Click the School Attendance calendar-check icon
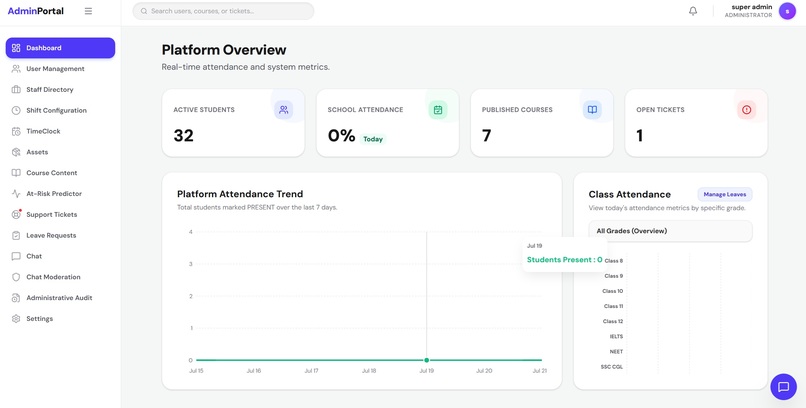The width and height of the screenshot is (806, 408). [x=438, y=109]
